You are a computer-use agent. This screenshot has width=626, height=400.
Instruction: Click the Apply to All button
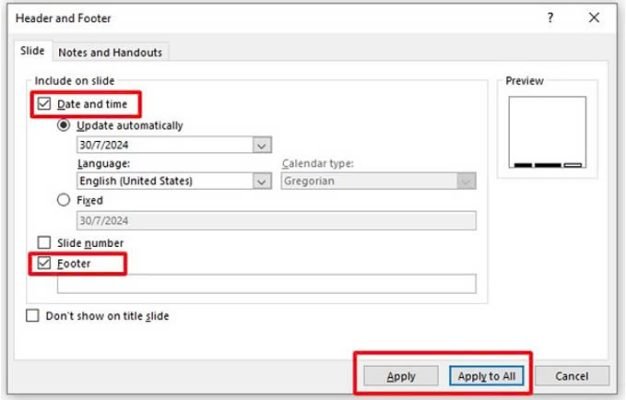click(x=487, y=376)
